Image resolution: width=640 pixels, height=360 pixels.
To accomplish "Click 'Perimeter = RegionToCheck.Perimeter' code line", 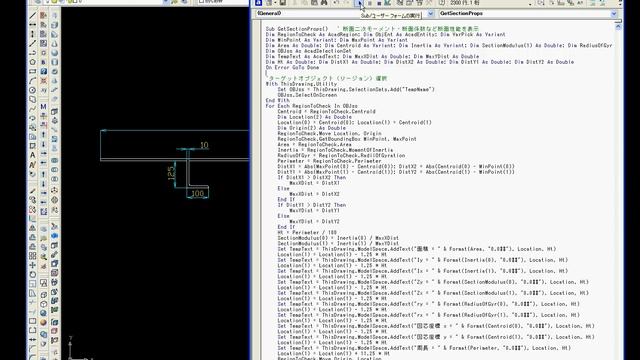I will coord(329,161).
